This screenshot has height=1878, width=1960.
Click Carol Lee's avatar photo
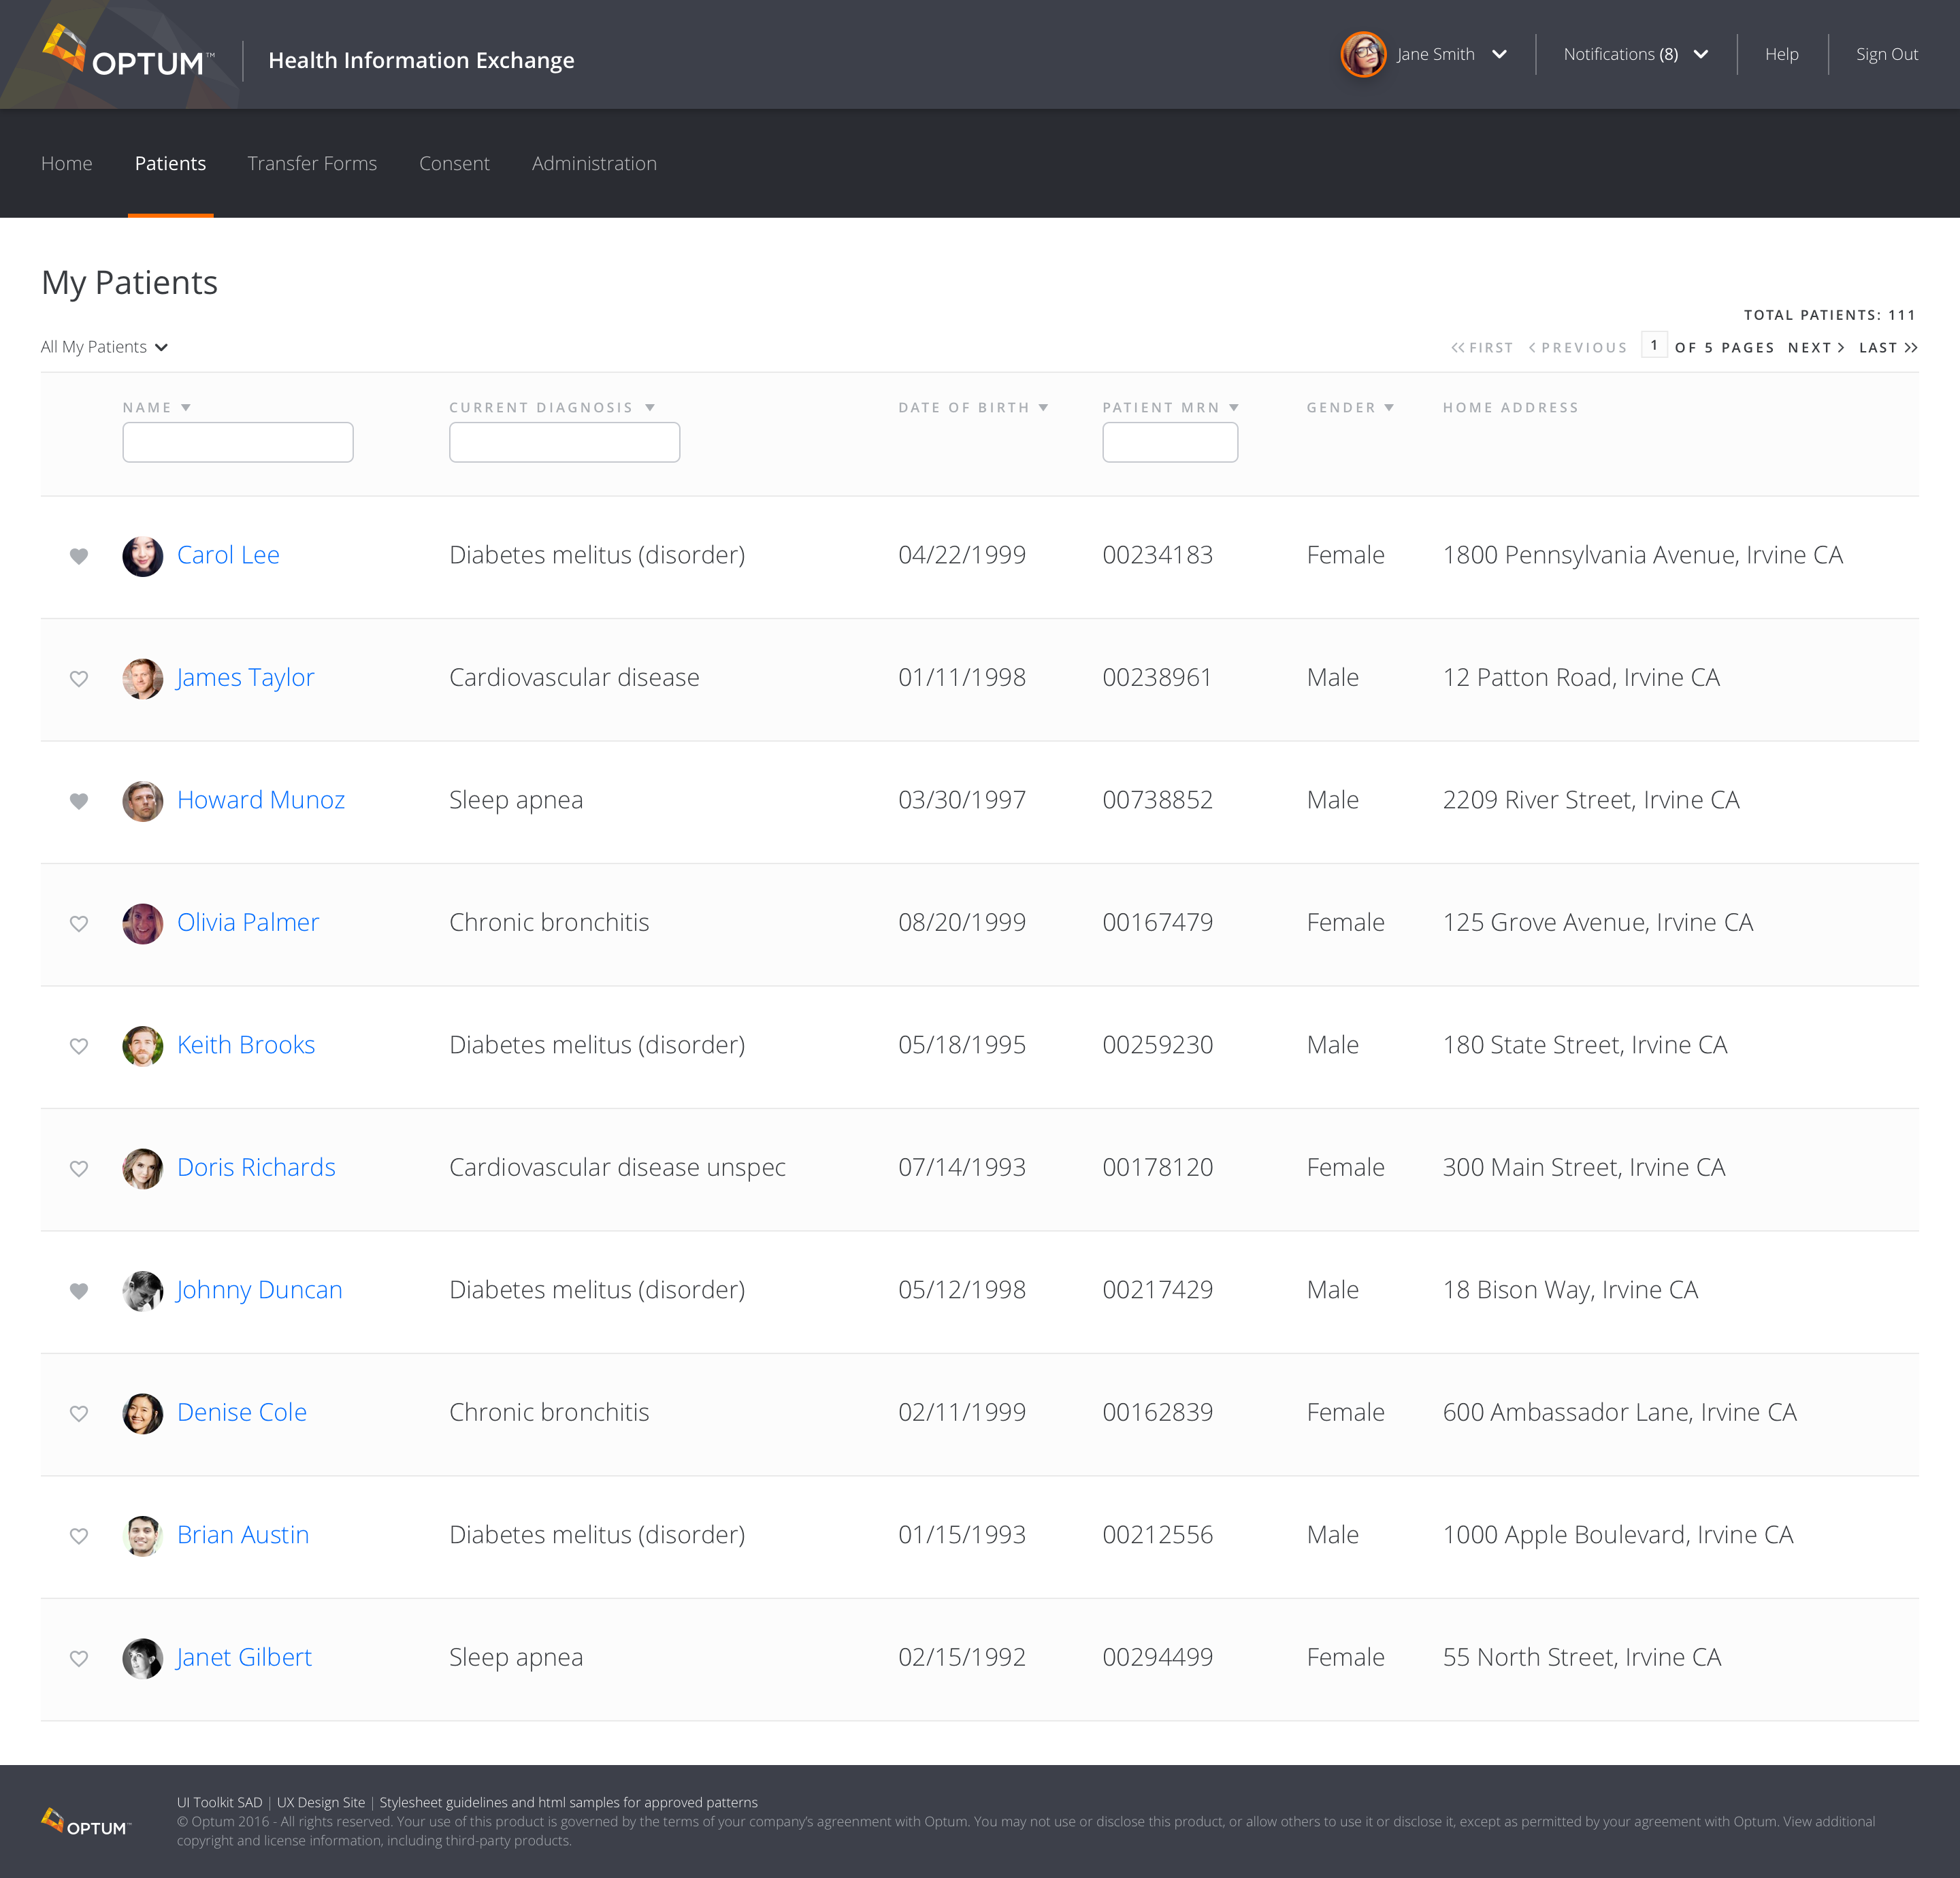coord(142,556)
